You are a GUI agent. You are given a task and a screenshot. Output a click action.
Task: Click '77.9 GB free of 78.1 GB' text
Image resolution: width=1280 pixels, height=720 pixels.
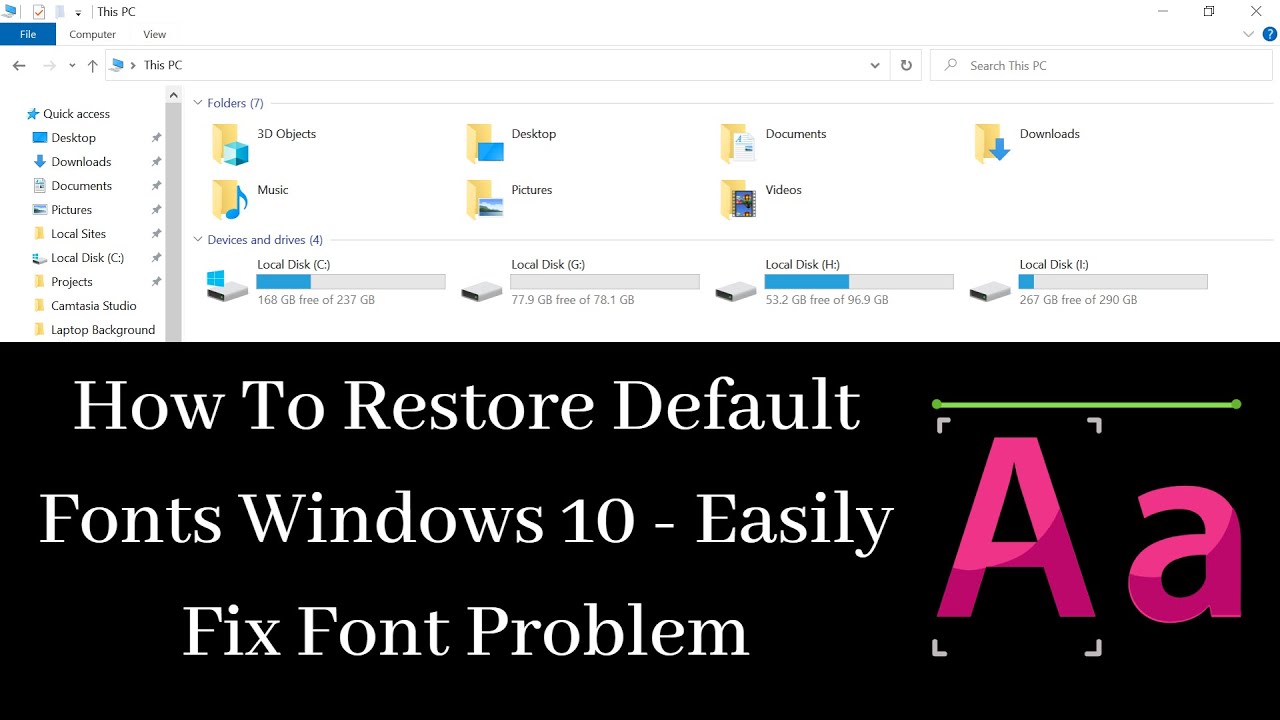(x=572, y=300)
